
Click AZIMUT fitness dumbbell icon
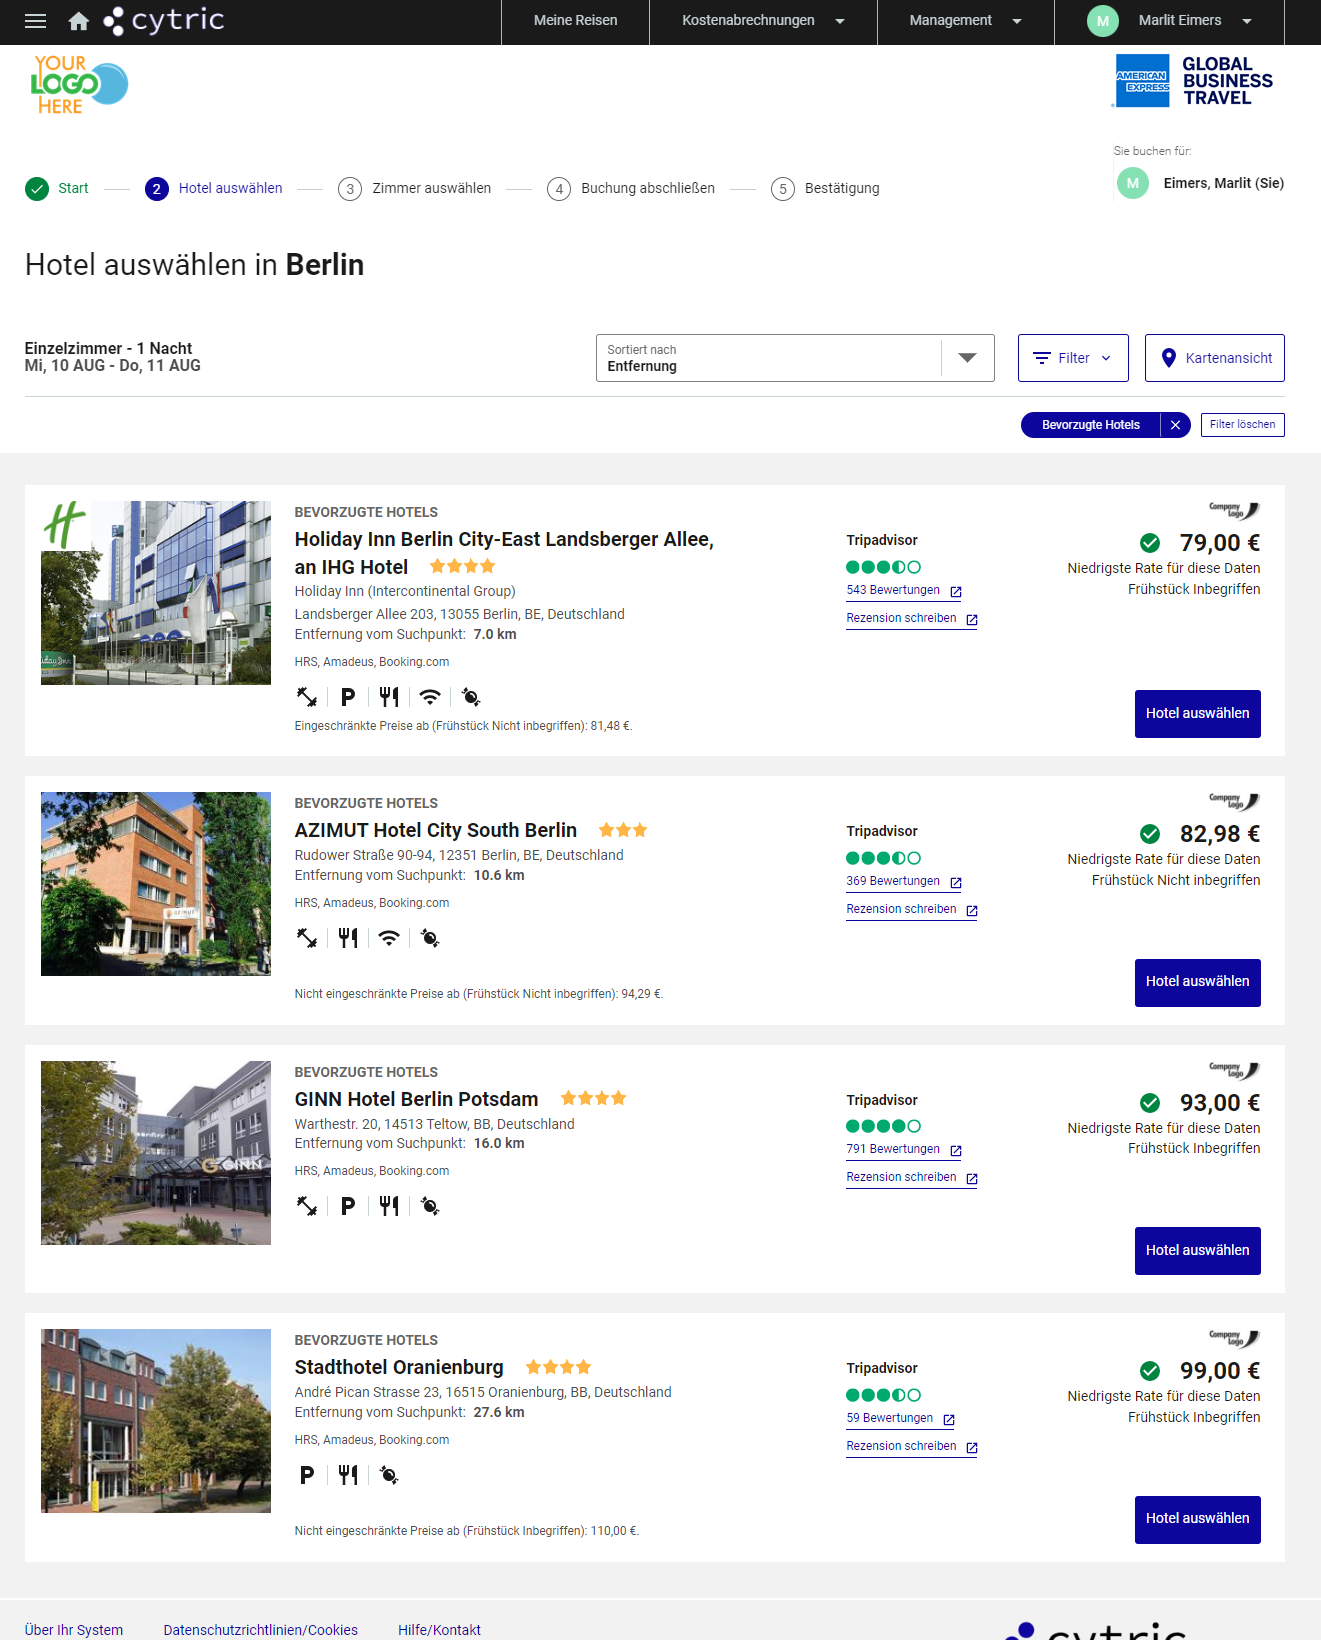[307, 938]
